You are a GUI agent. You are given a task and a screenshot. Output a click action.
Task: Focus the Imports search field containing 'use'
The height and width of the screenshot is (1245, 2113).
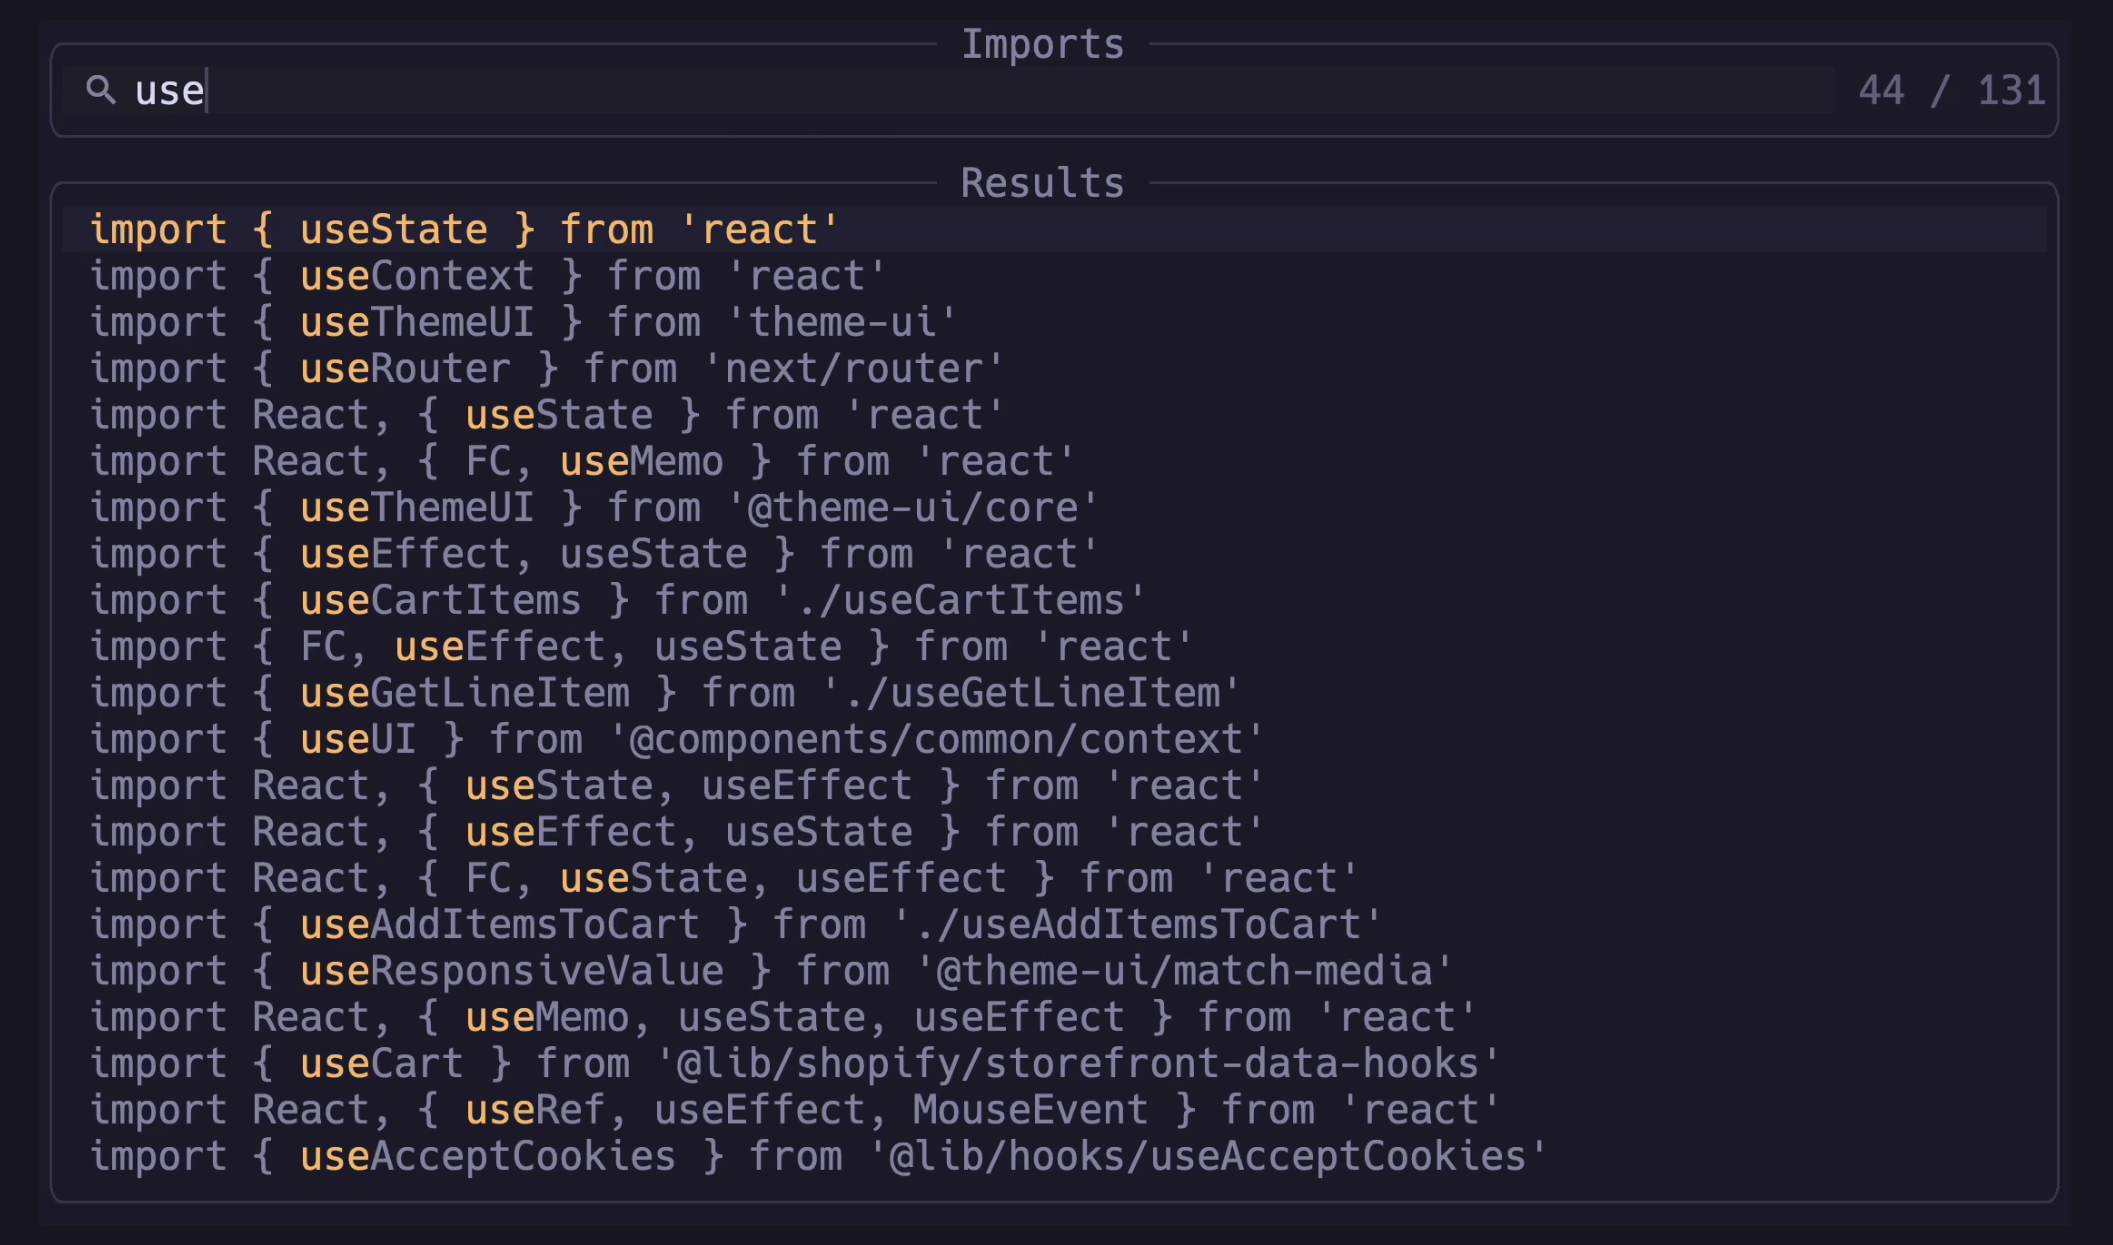[948, 90]
